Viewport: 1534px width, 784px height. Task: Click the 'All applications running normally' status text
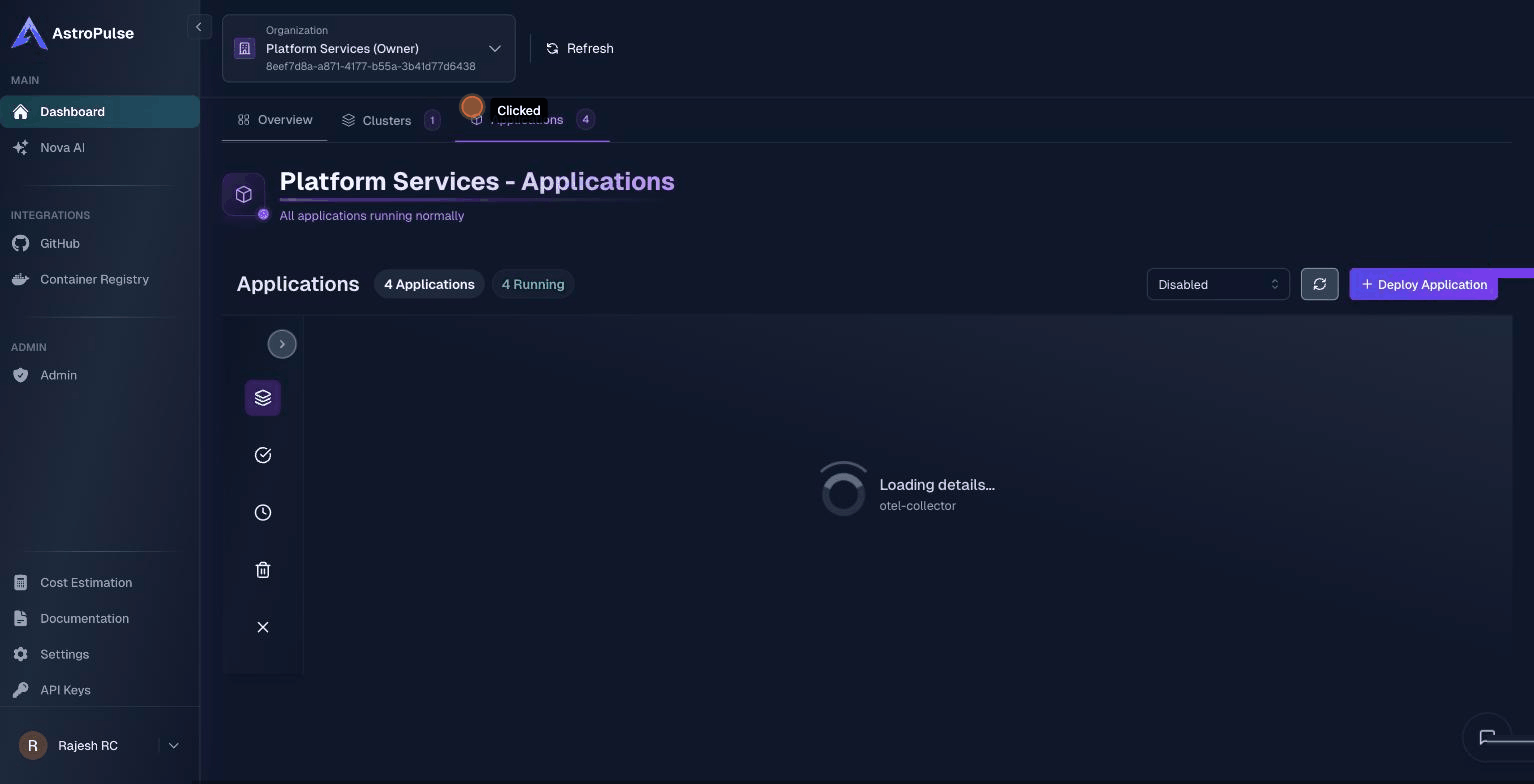(372, 215)
